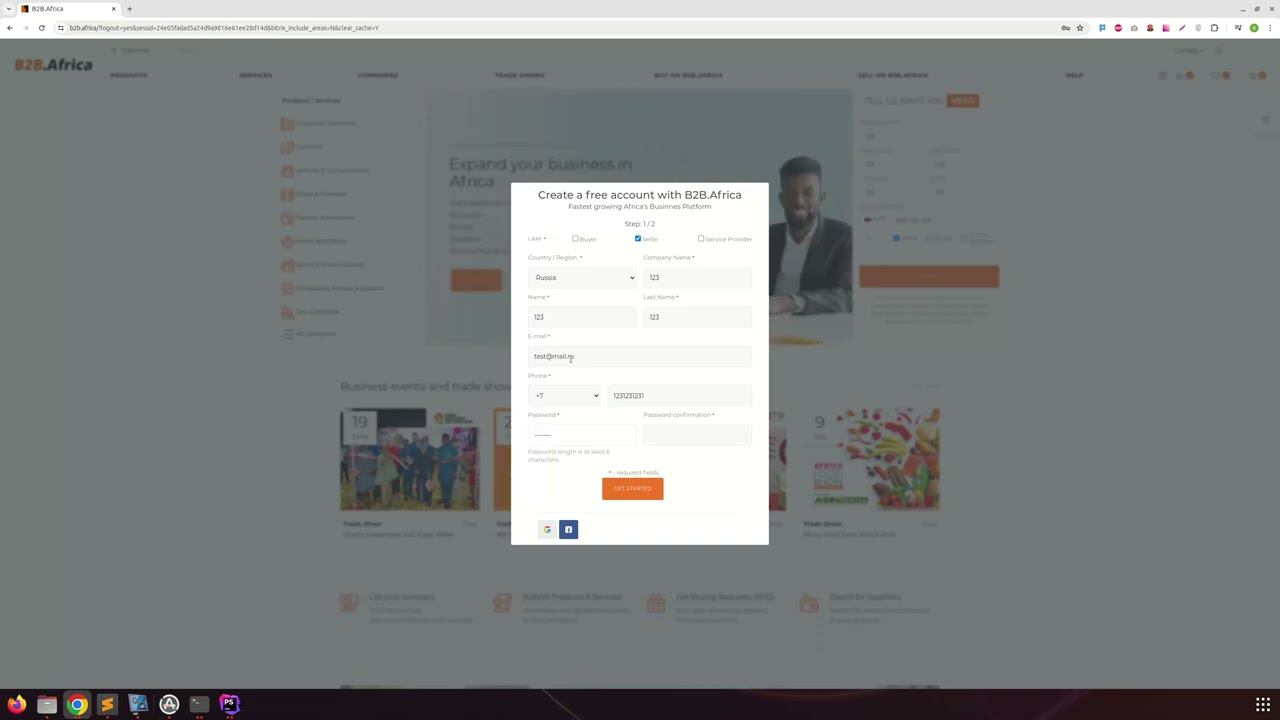The width and height of the screenshot is (1280, 720).
Task: Check the Service Provider checkbox
Action: click(x=701, y=239)
